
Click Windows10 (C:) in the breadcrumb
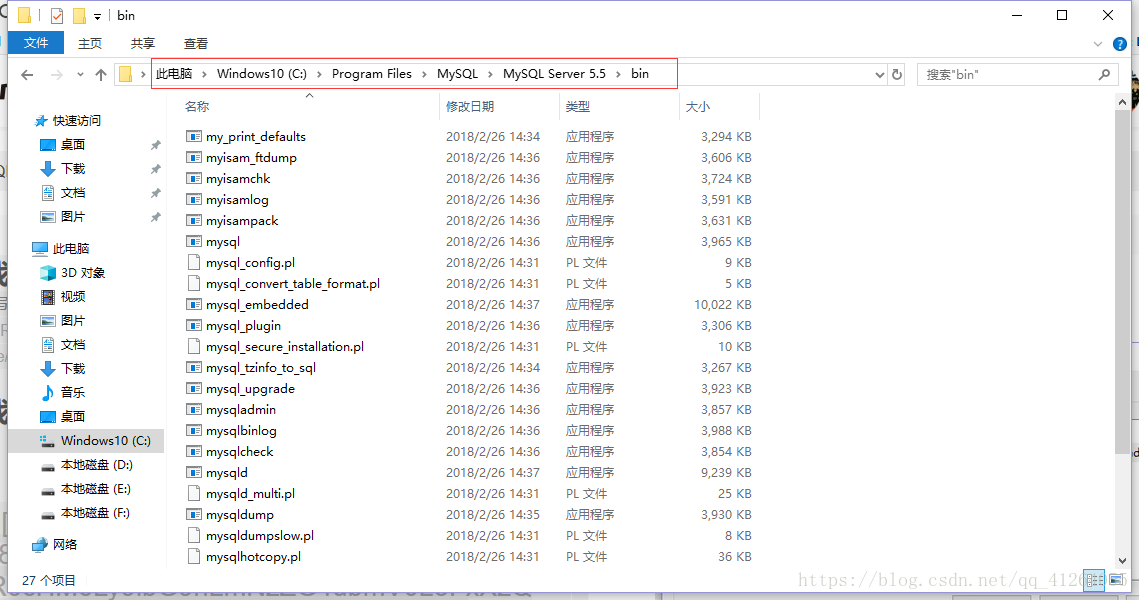coord(262,73)
